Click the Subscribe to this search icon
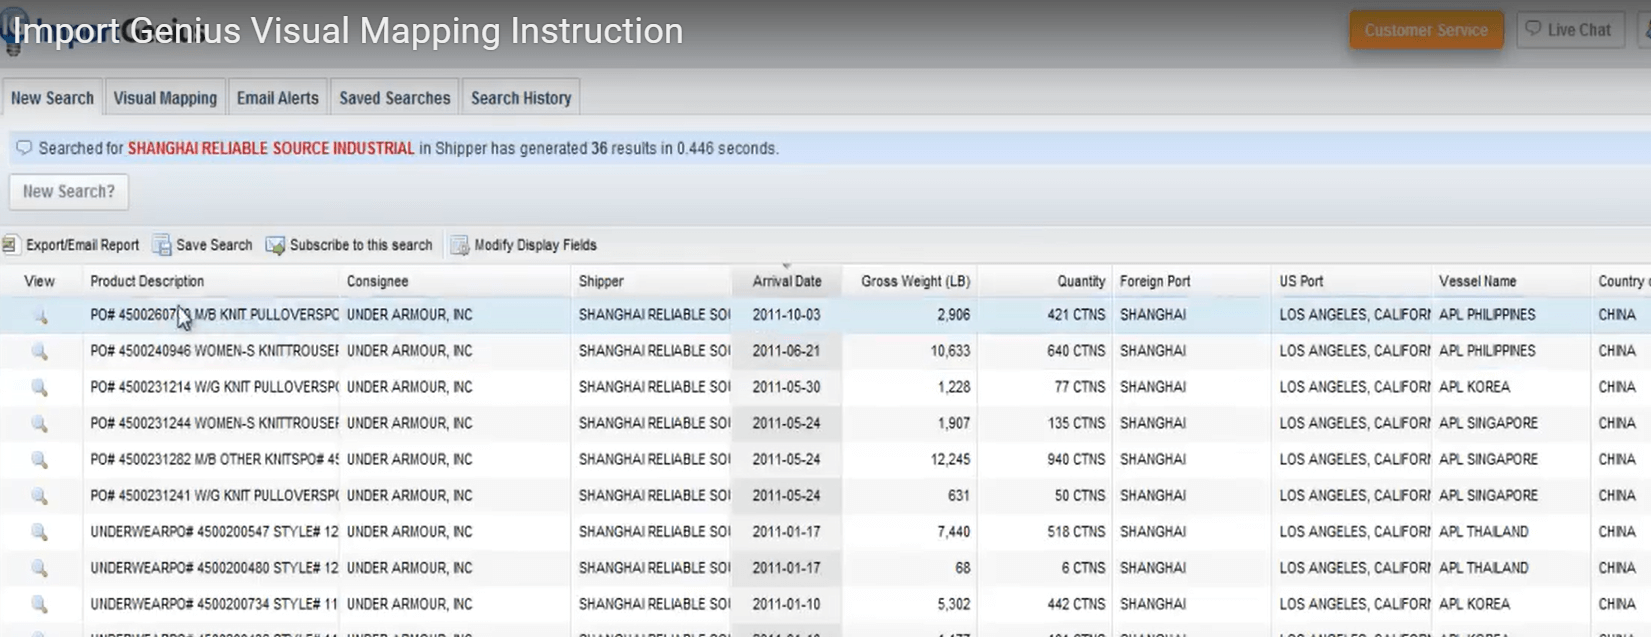Image resolution: width=1651 pixels, height=637 pixels. 275,245
